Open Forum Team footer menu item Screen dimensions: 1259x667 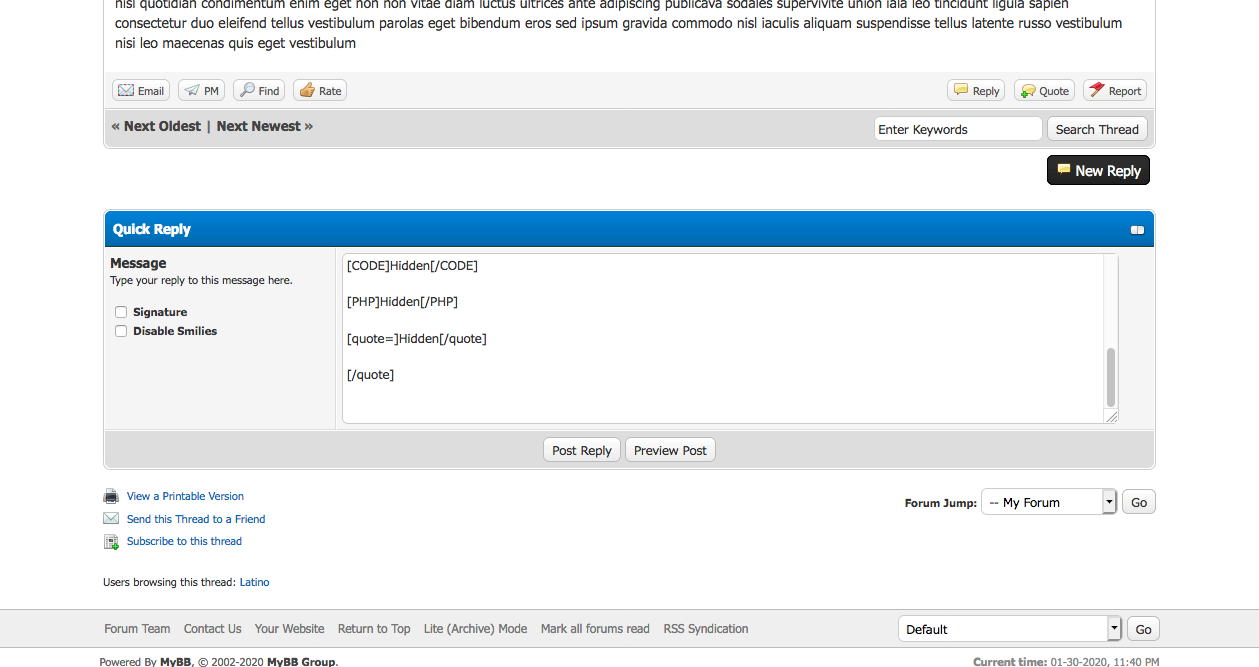pos(137,629)
